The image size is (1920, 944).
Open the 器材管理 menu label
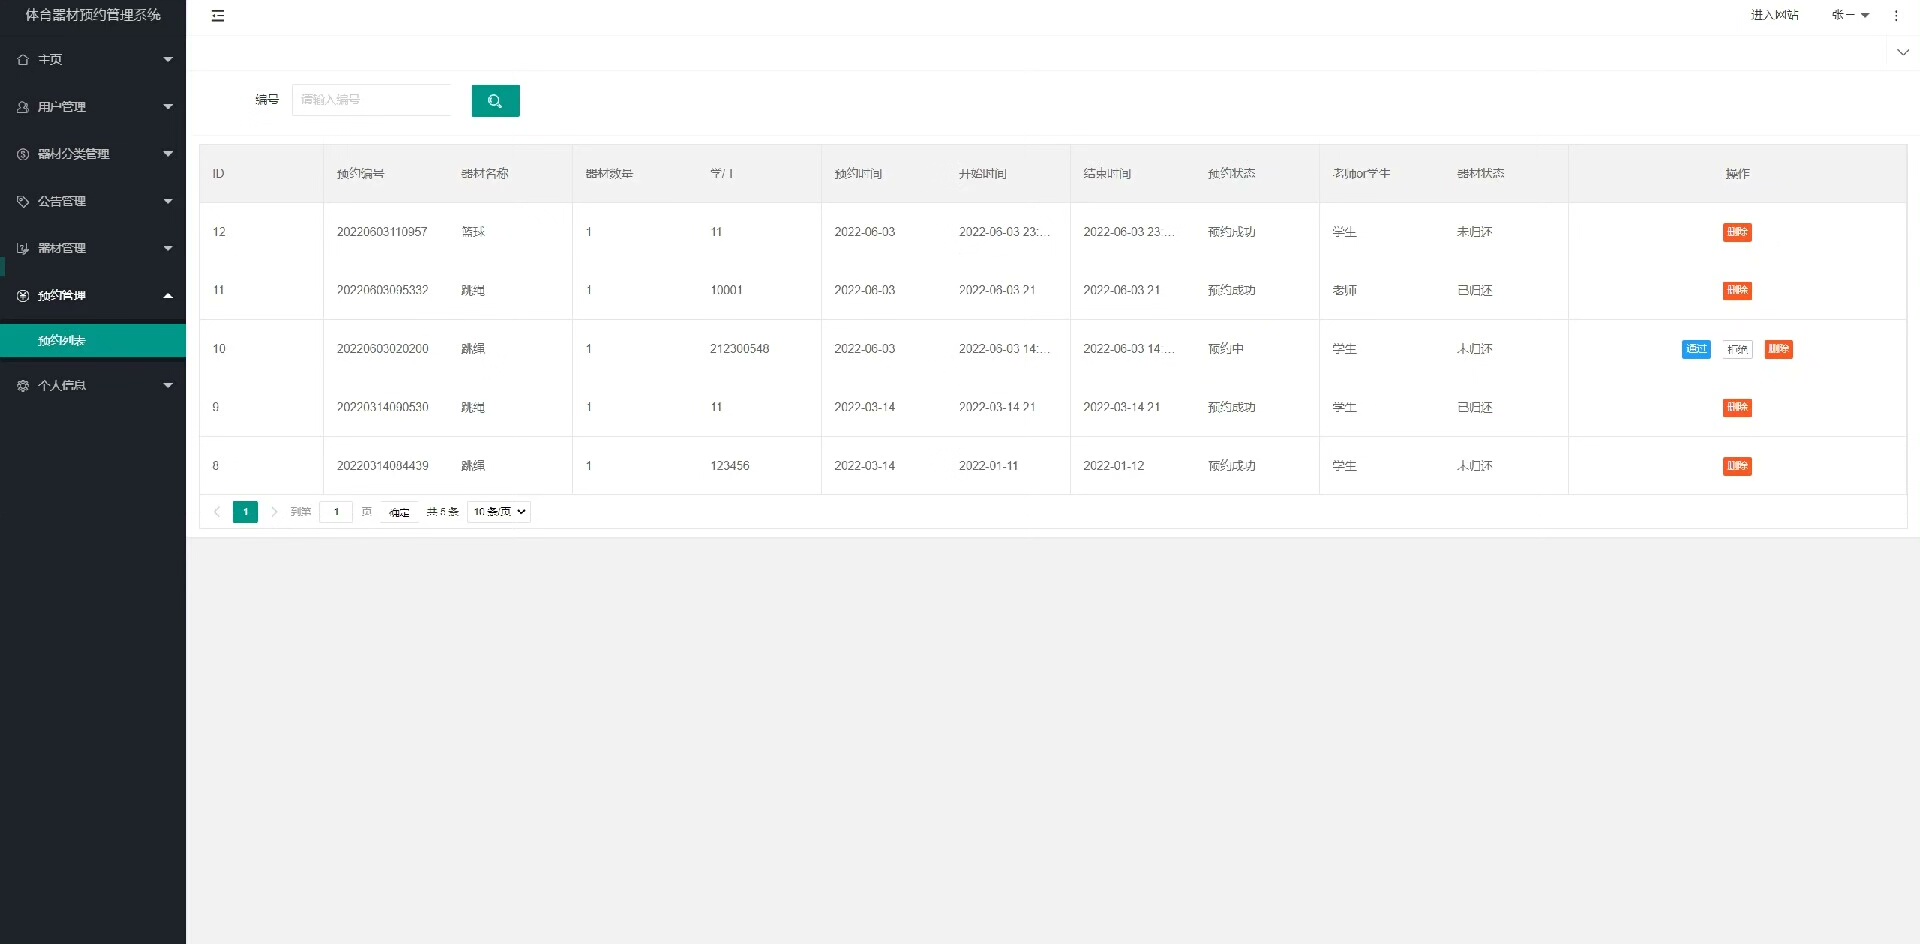62,248
